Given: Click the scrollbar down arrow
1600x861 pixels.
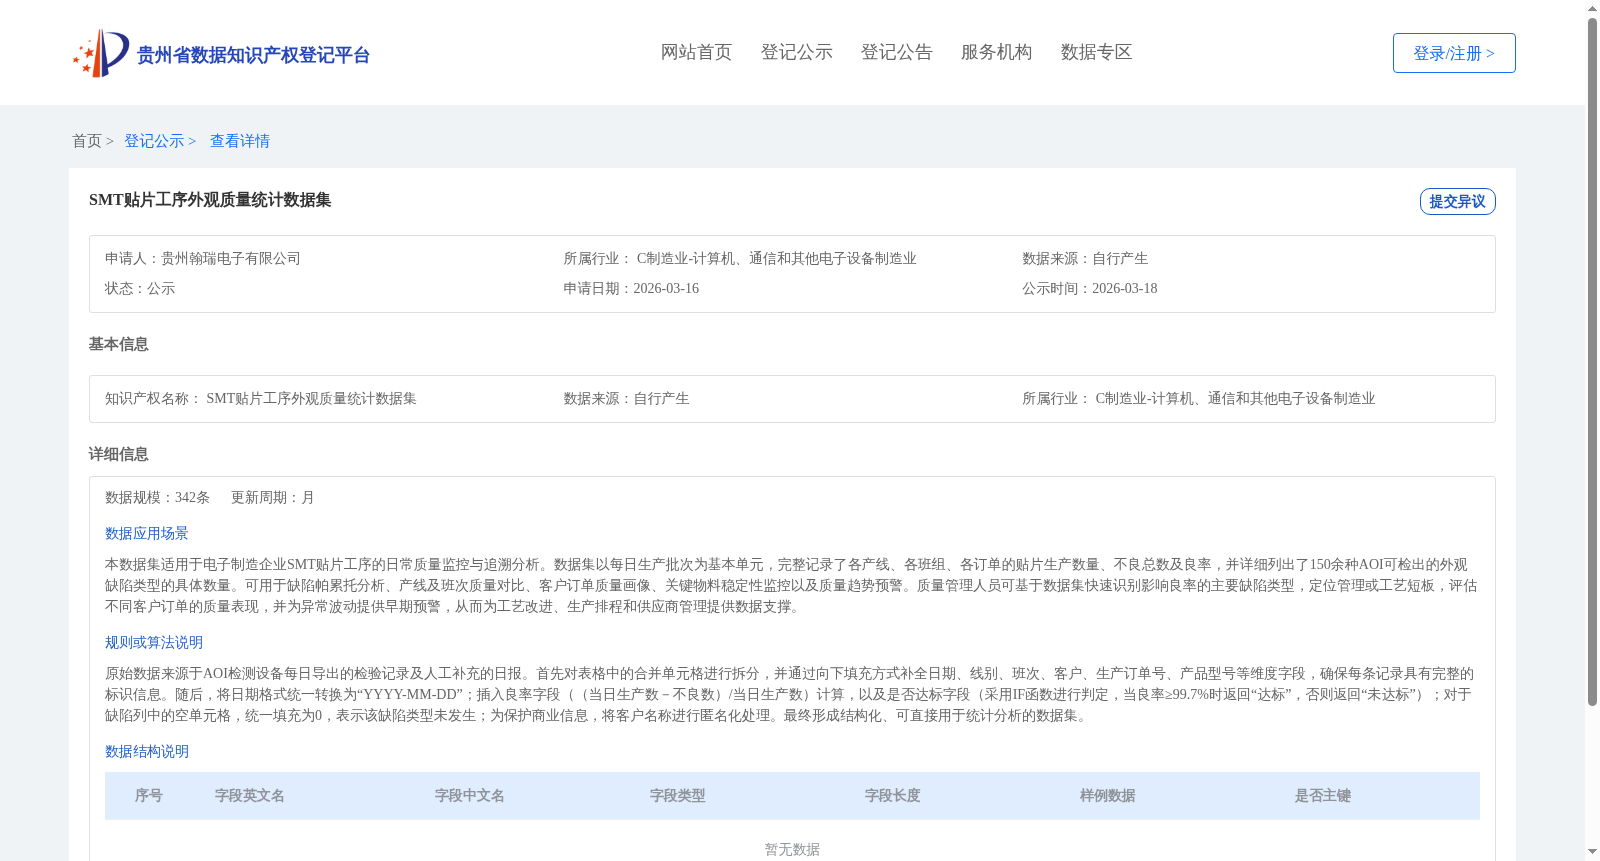Looking at the screenshot, I should coord(1592,852).
